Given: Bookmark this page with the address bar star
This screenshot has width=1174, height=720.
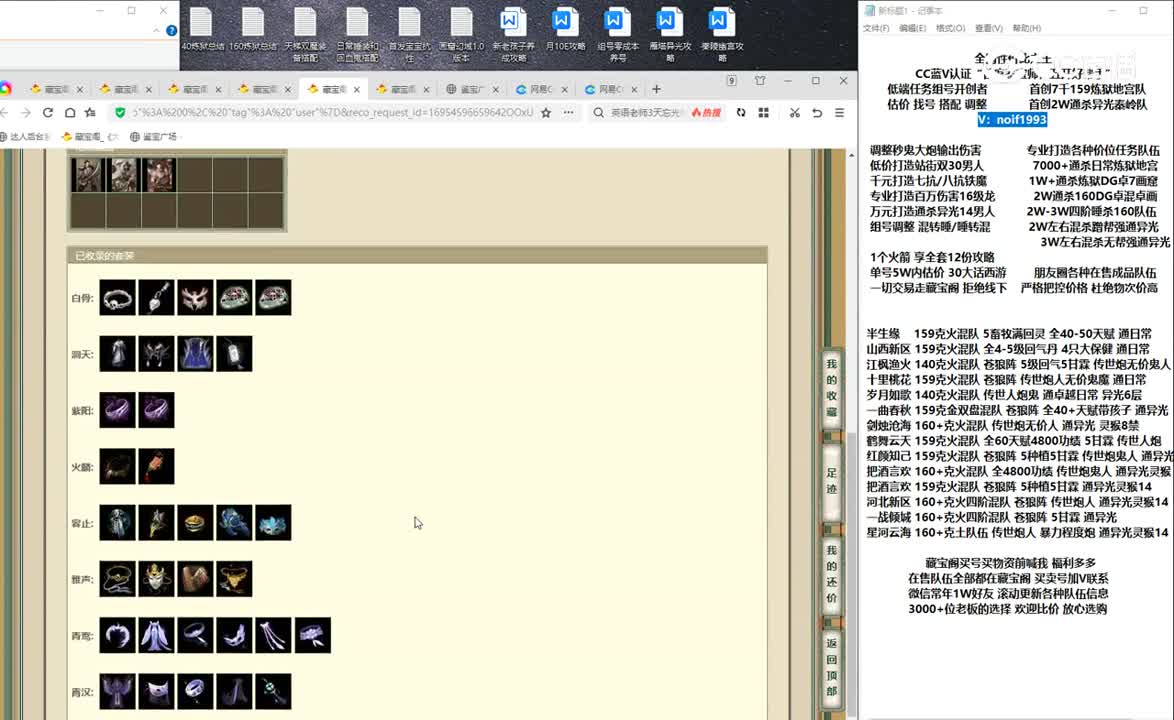Looking at the screenshot, I should click(x=546, y=112).
